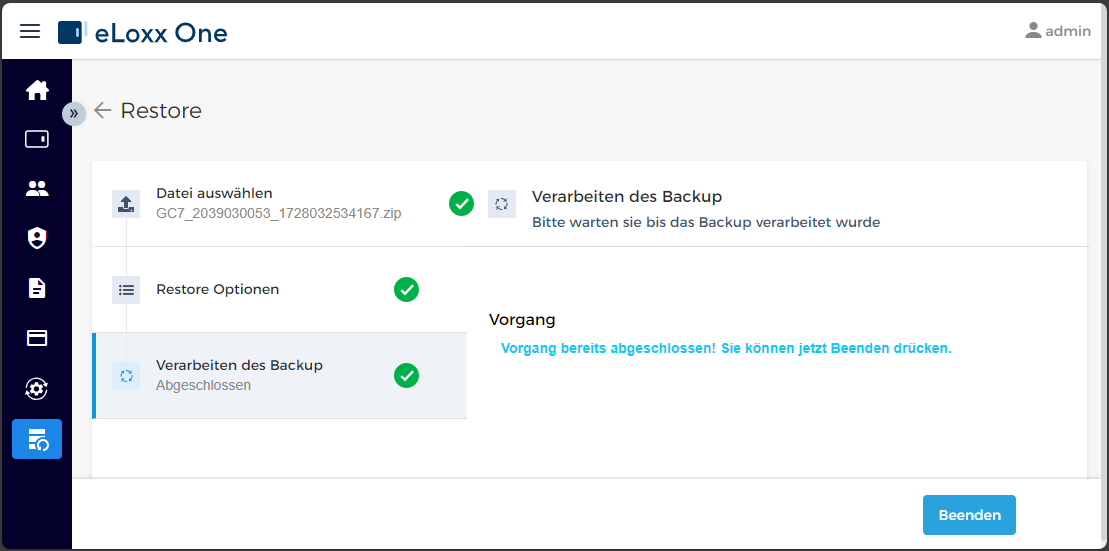Open the card sidebar icon
Screen dimensions: 1109x551
click(x=37, y=338)
